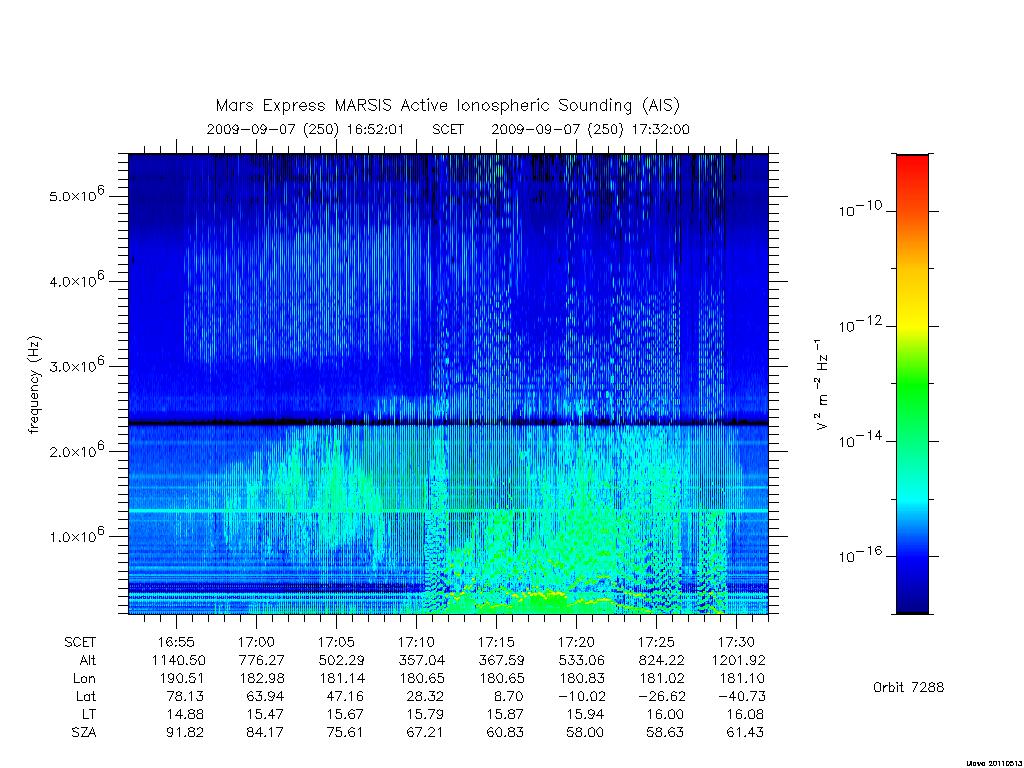
Task: Click the plot title 'Mars Express MARSIS Active Ionospheric Sounding (AIS)'
Action: coord(448,106)
